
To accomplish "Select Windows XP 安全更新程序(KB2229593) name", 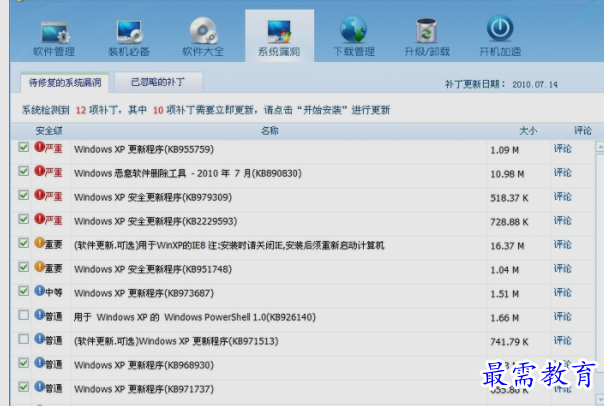I will tap(155, 221).
